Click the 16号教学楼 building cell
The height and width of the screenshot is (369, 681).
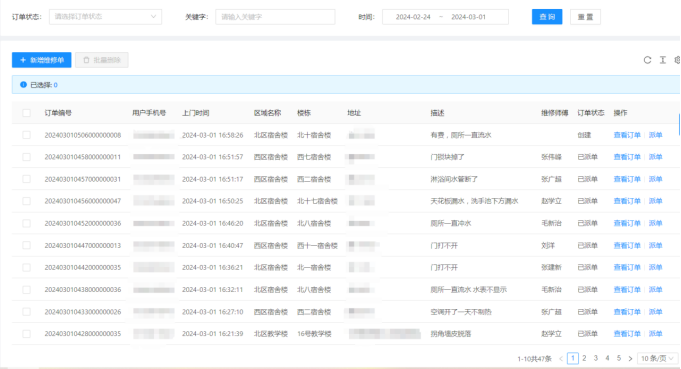pyautogui.click(x=314, y=334)
